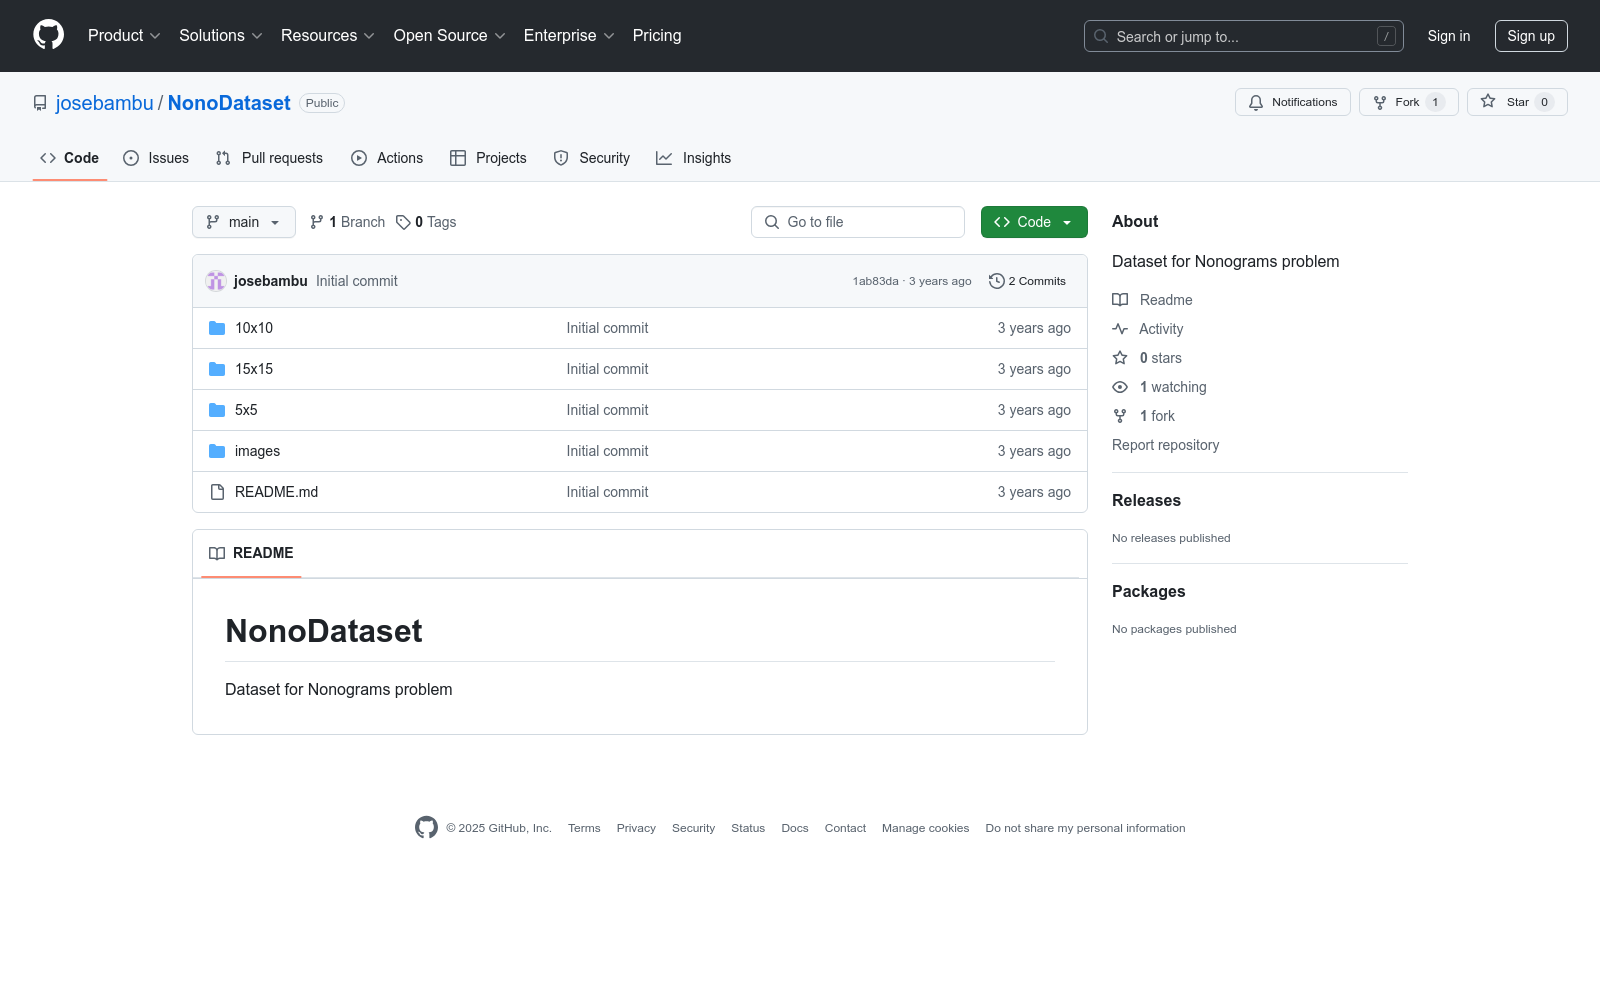Click the Sign up button
Screen dimensions: 1600x1000
coord(1531,36)
